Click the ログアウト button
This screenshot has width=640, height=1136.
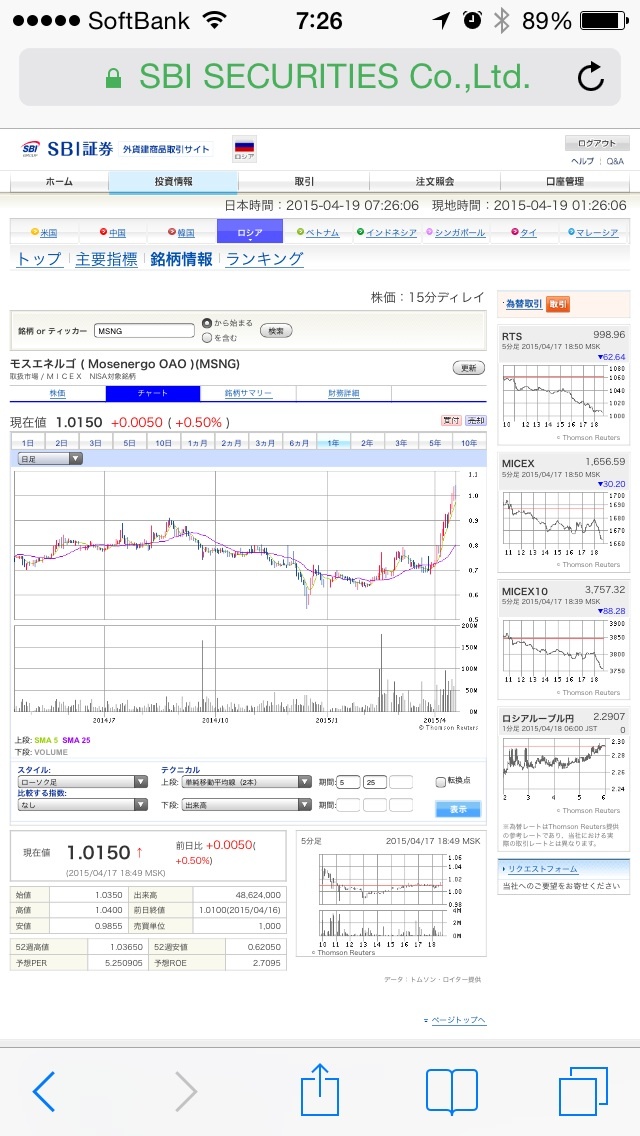click(x=597, y=143)
